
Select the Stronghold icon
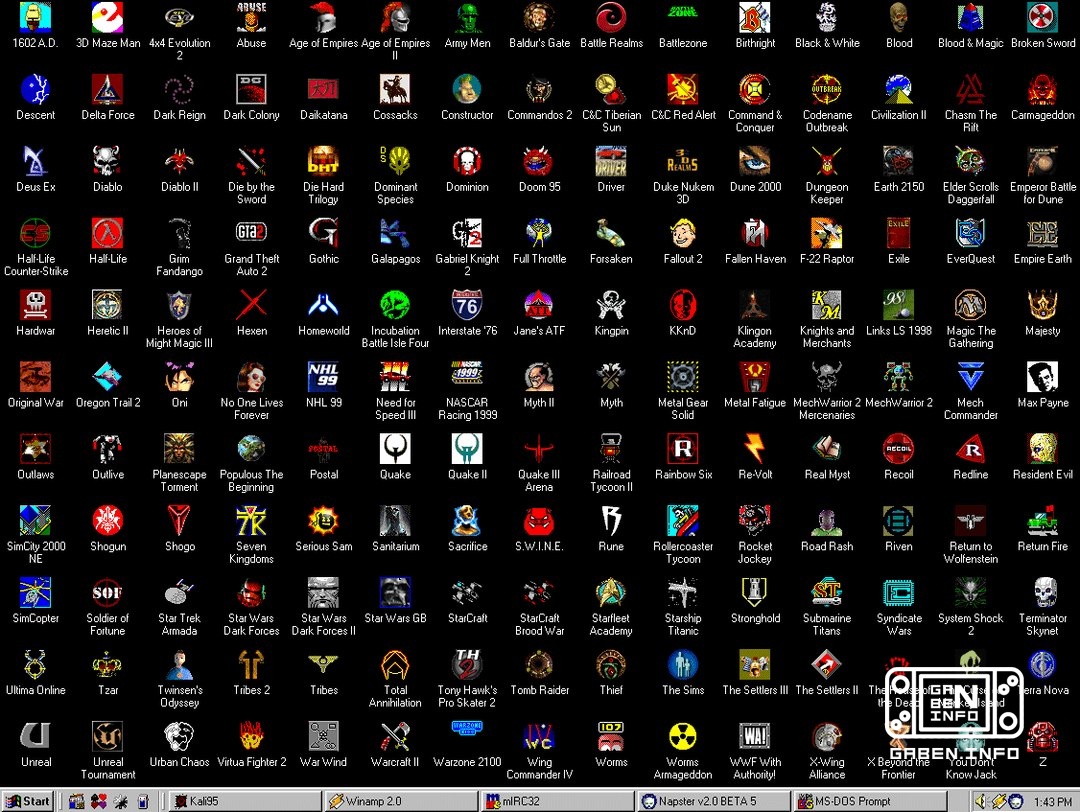pos(755,592)
